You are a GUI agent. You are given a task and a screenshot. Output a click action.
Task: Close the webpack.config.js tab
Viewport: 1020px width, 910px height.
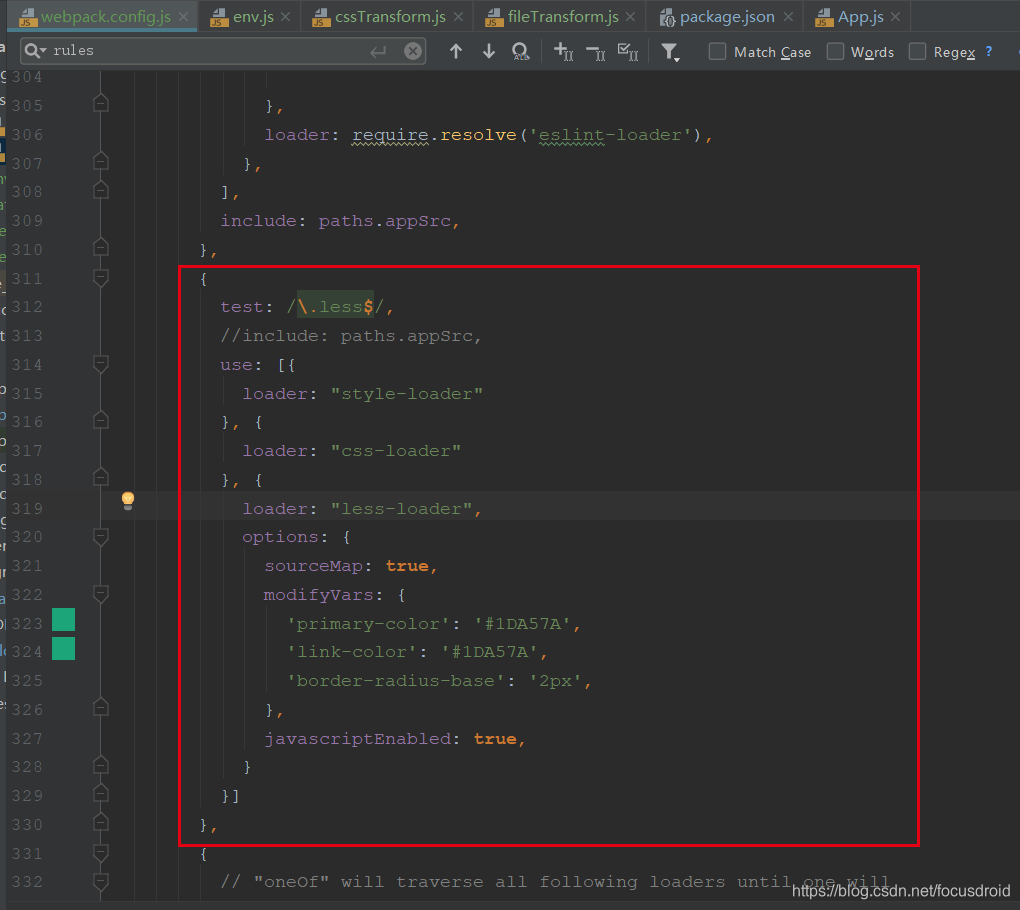click(x=183, y=17)
